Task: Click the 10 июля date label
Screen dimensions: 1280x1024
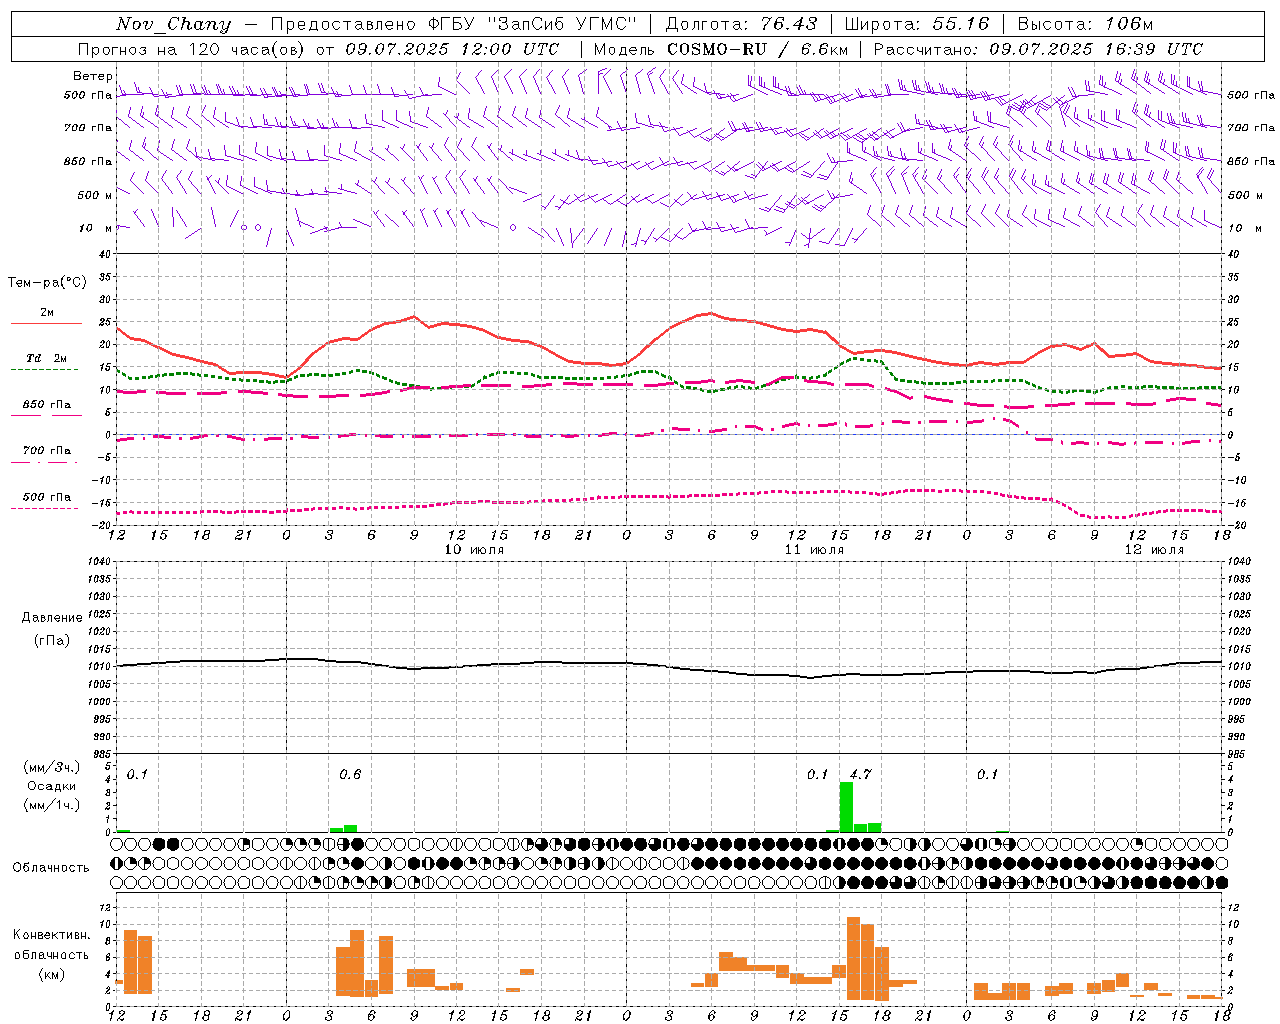Action: click(474, 549)
